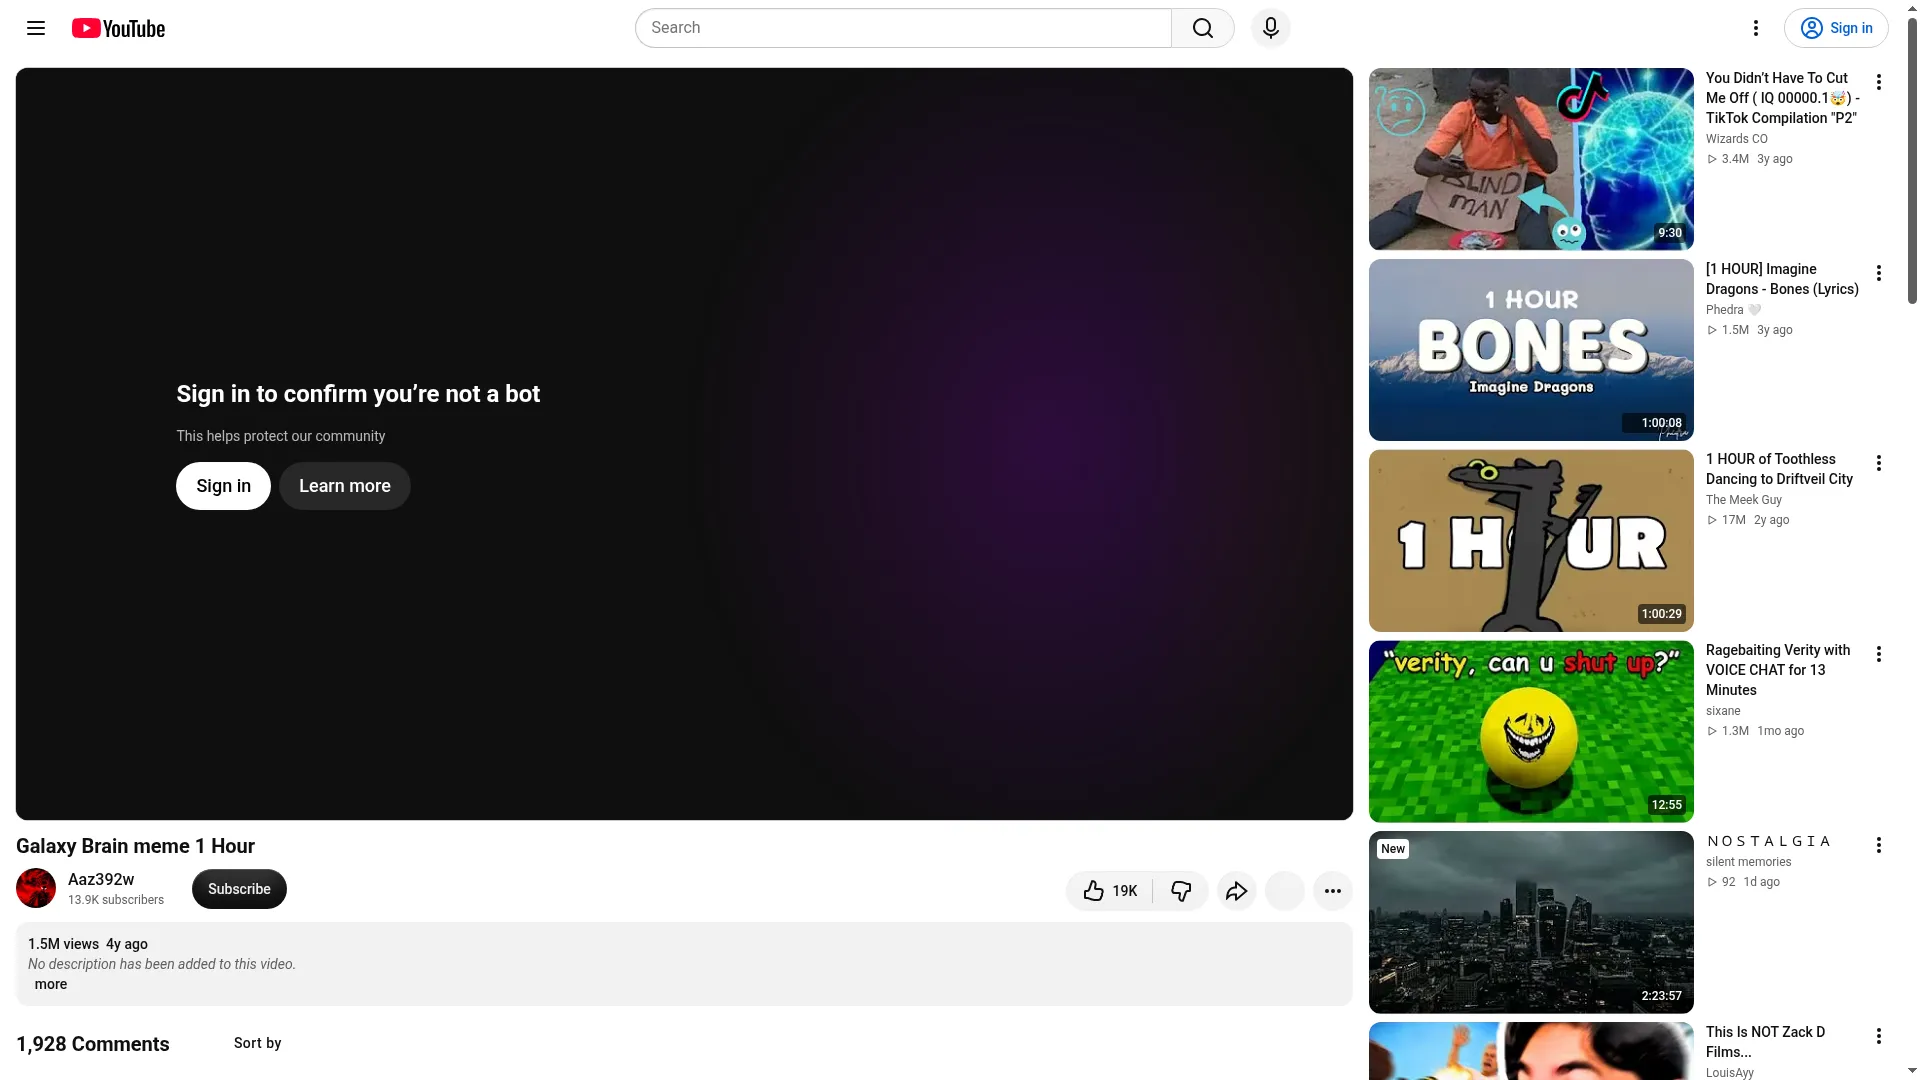Image resolution: width=1920 pixels, height=1080 pixels.
Task: Click the page vertical scrollbar thumb
Action: (x=1912, y=160)
